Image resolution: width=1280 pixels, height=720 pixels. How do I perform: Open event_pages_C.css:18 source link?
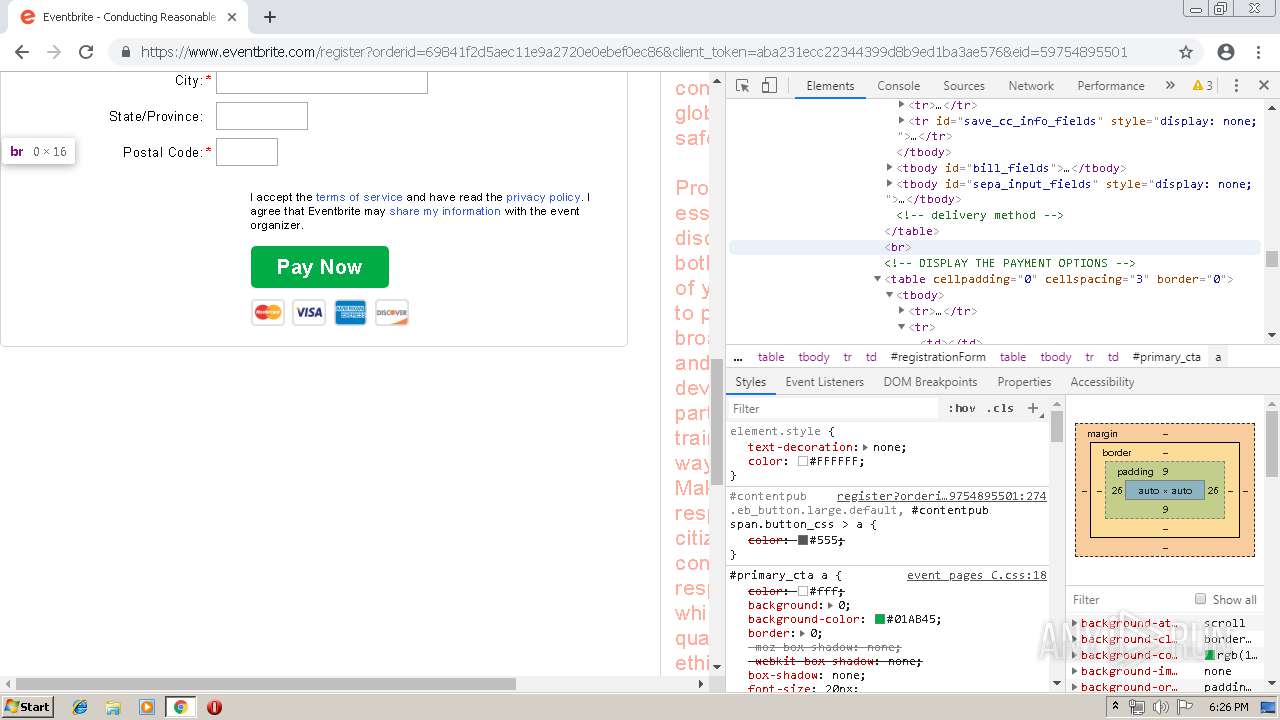pos(976,575)
